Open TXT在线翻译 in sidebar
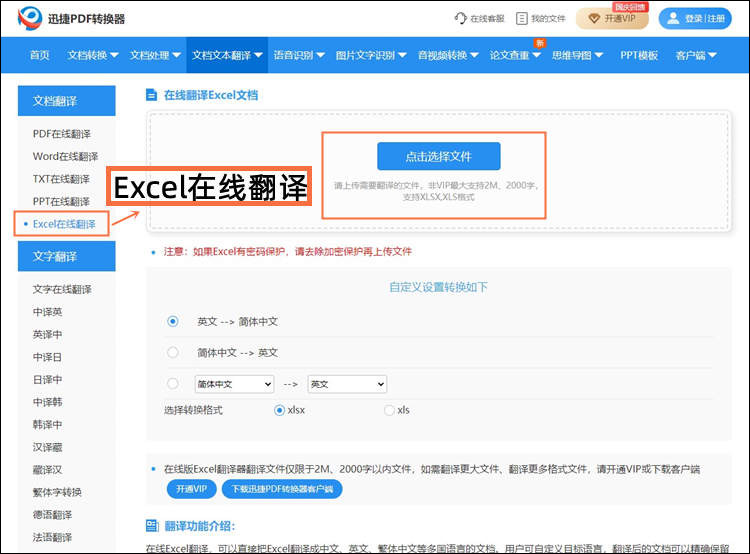The image size is (750, 554). point(61,179)
